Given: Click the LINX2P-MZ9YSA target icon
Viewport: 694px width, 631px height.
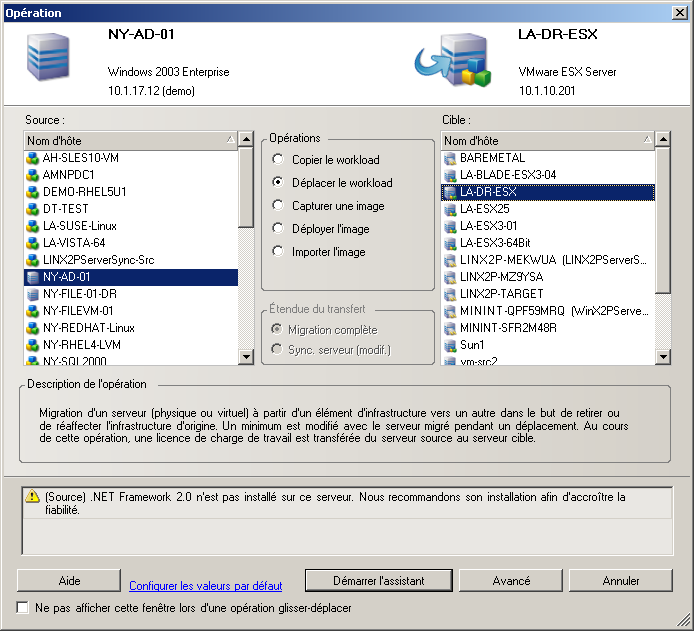Looking at the screenshot, I should [450, 277].
